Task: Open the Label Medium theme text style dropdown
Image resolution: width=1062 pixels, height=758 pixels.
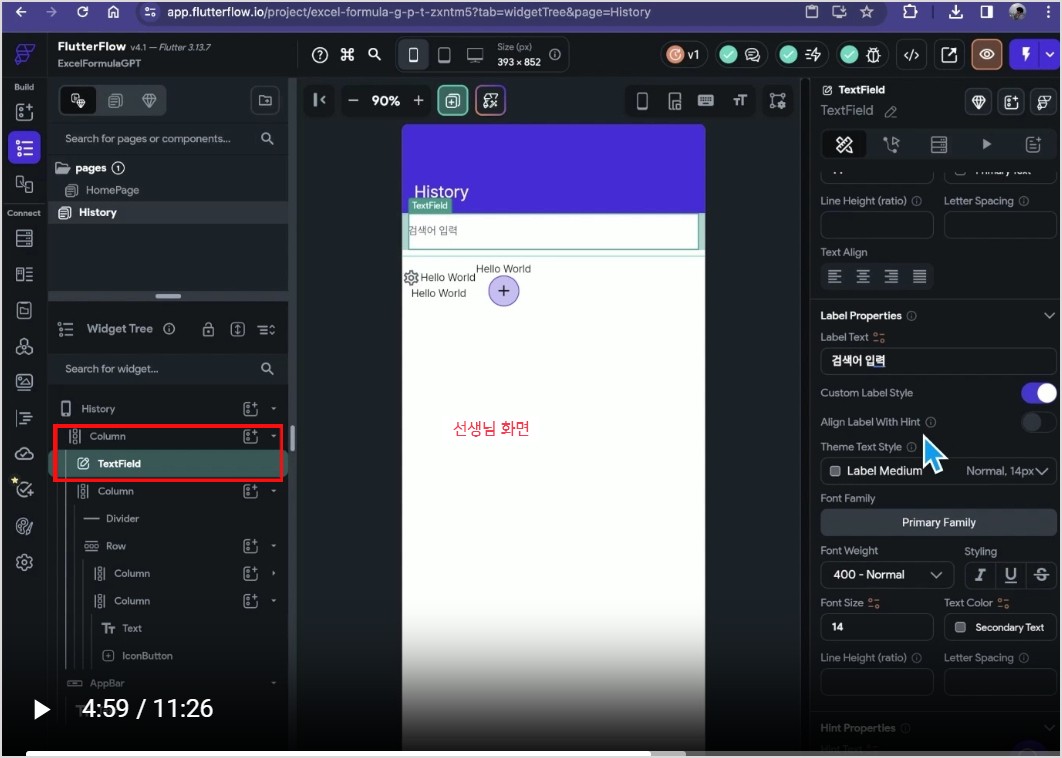Action: (x=938, y=471)
